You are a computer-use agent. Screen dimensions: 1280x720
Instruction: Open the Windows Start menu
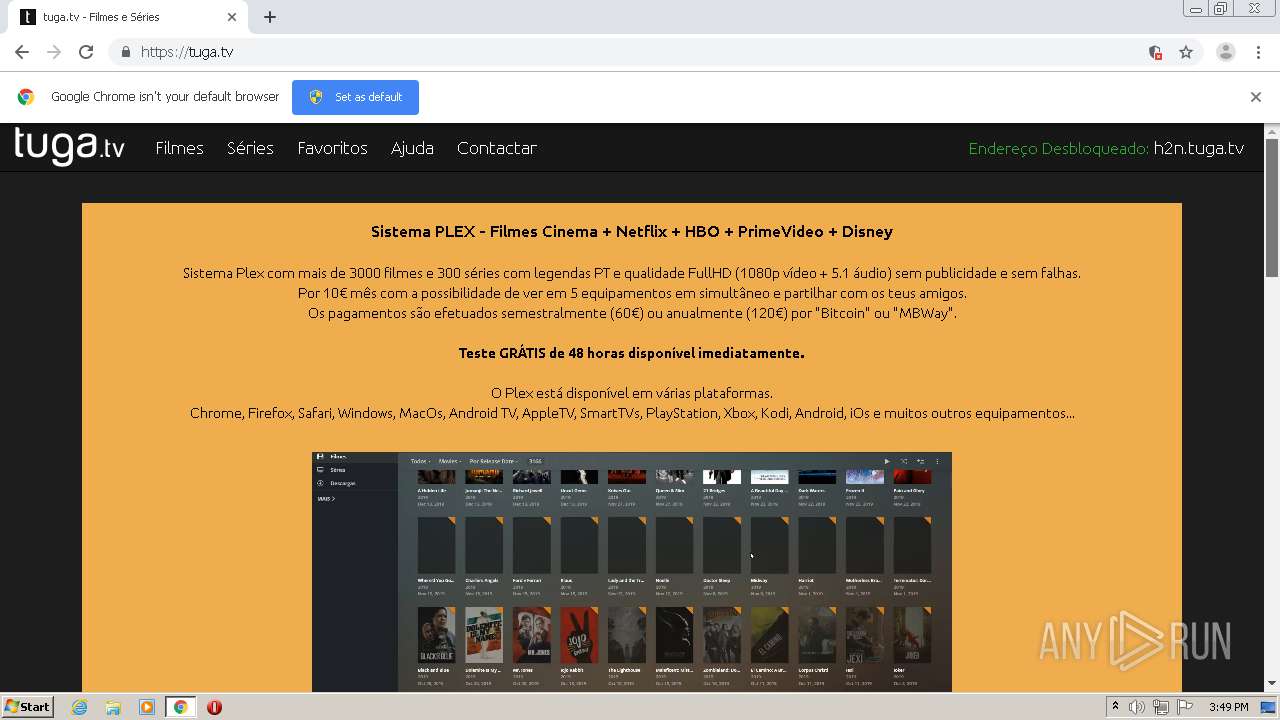[x=27, y=707]
